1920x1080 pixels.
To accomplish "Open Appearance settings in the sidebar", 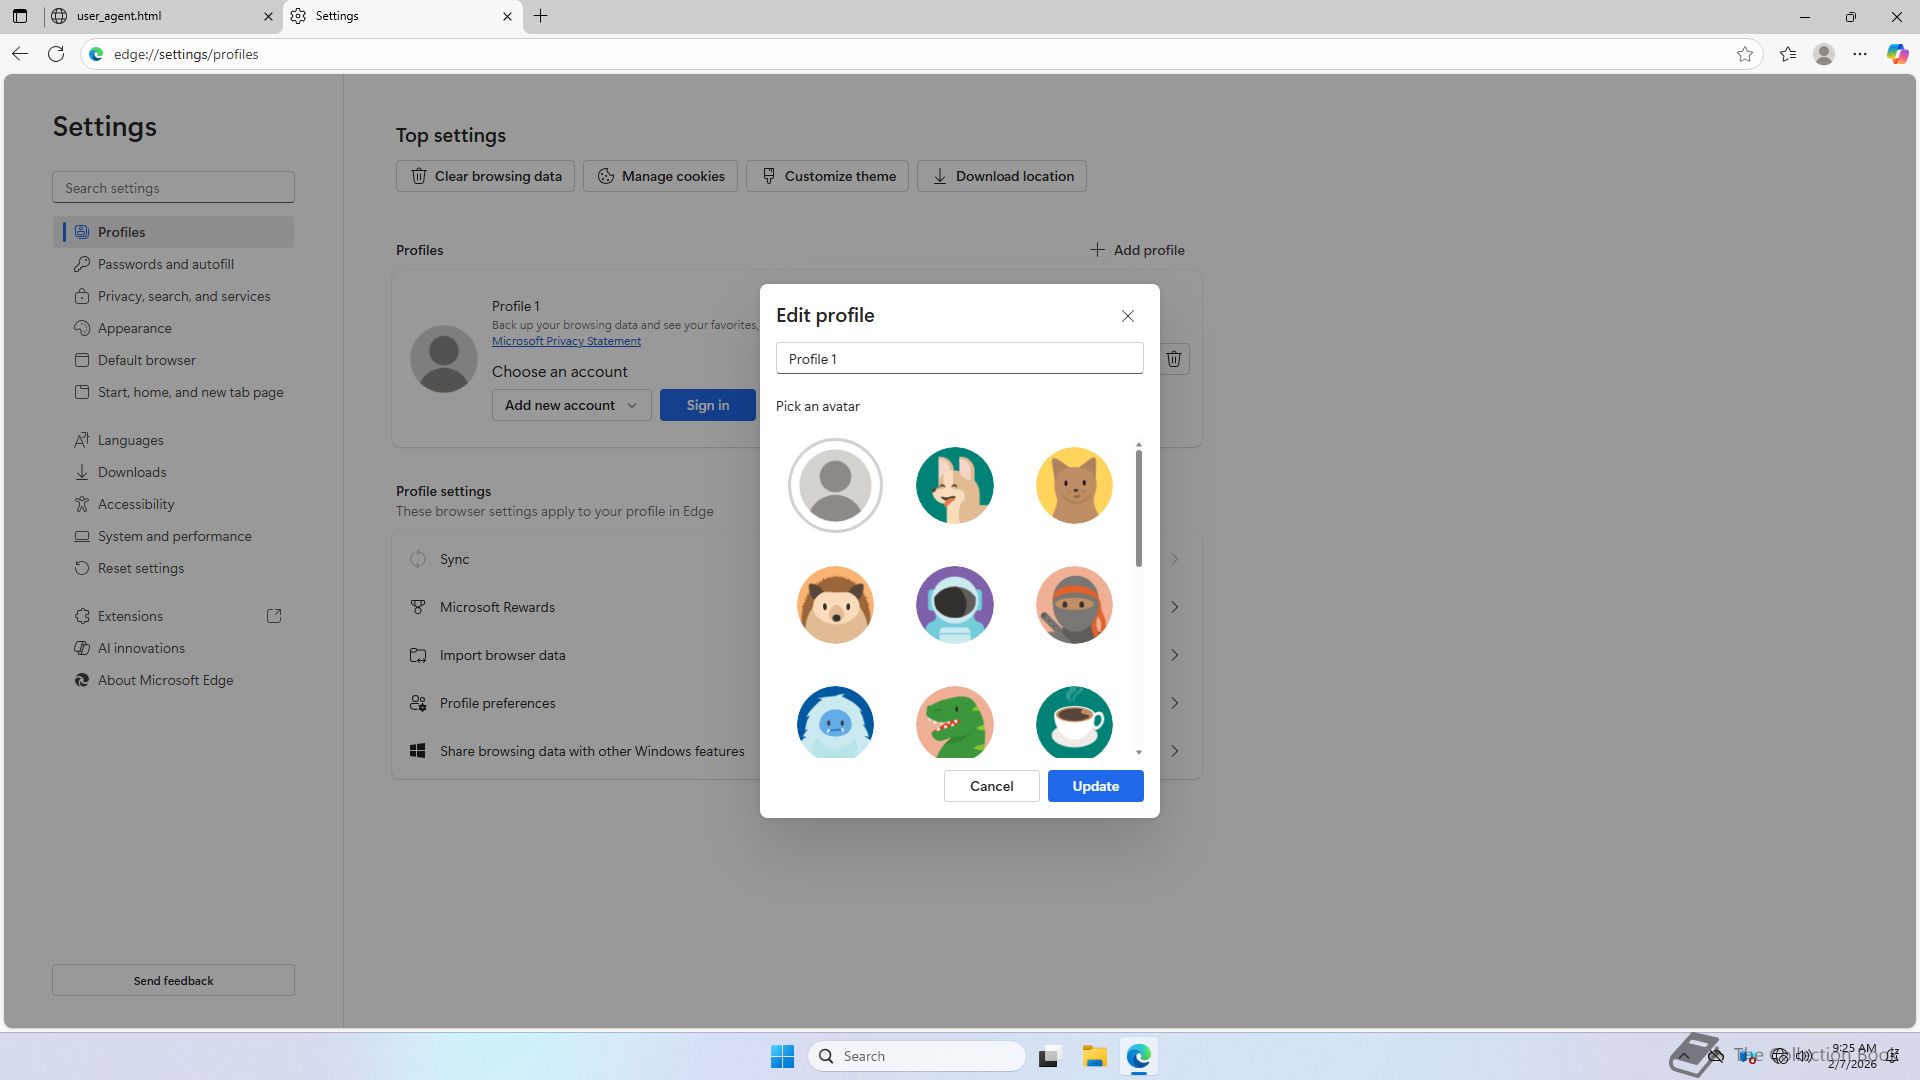I will coord(134,328).
